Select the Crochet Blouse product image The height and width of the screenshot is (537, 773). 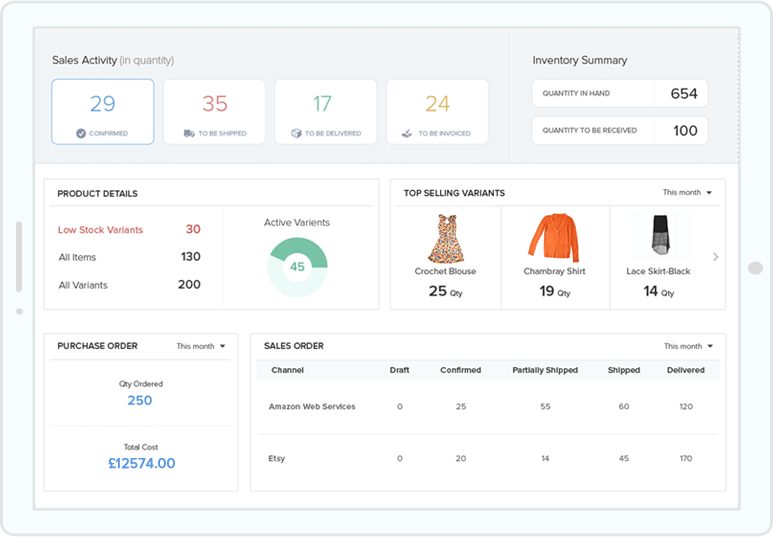[x=445, y=238]
